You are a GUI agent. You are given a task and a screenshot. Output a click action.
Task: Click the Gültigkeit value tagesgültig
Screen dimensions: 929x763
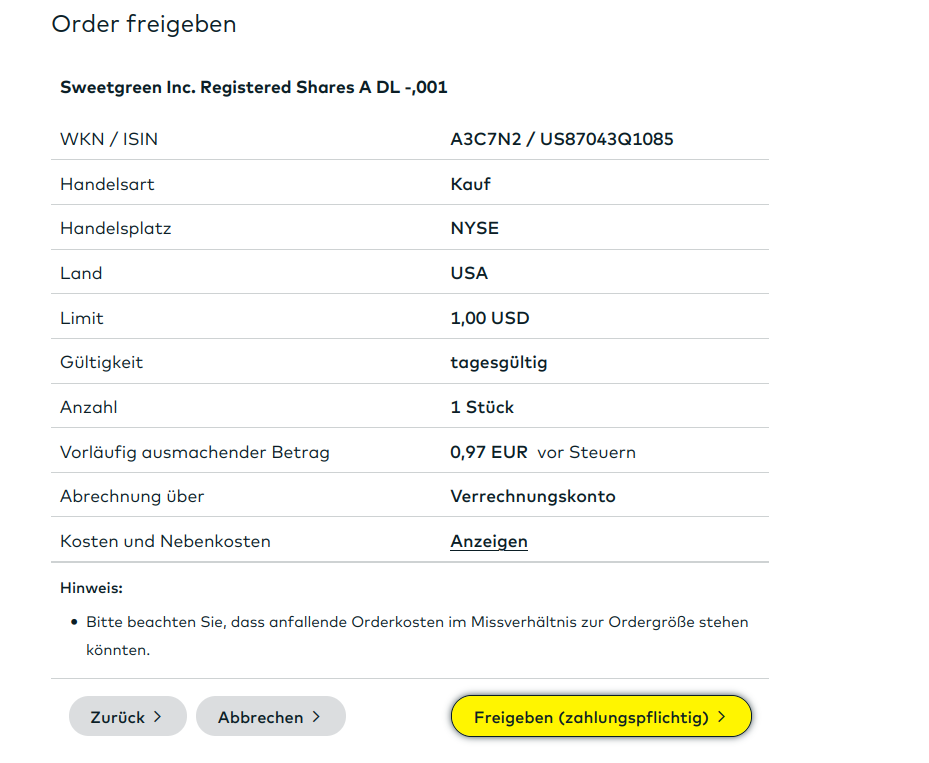pyautogui.click(x=498, y=362)
